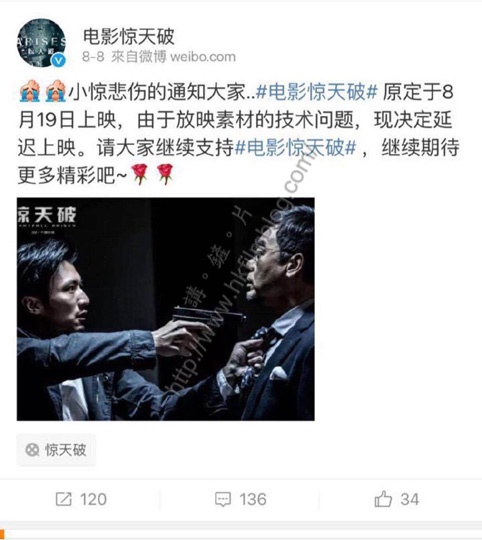Image resolution: width=482 pixels, height=540 pixels.
Task: Click the repost share icon
Action: 64,499
